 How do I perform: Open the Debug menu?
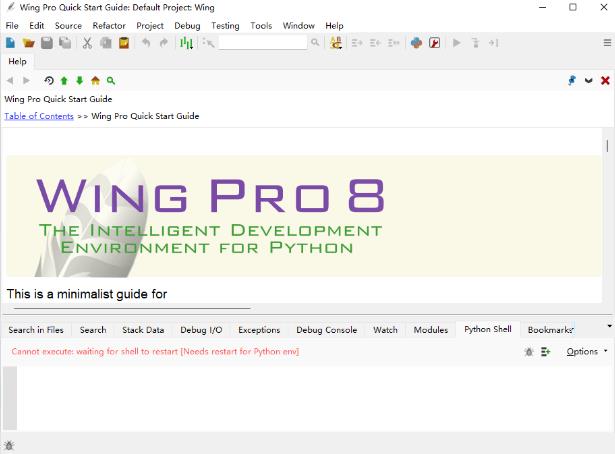187,25
